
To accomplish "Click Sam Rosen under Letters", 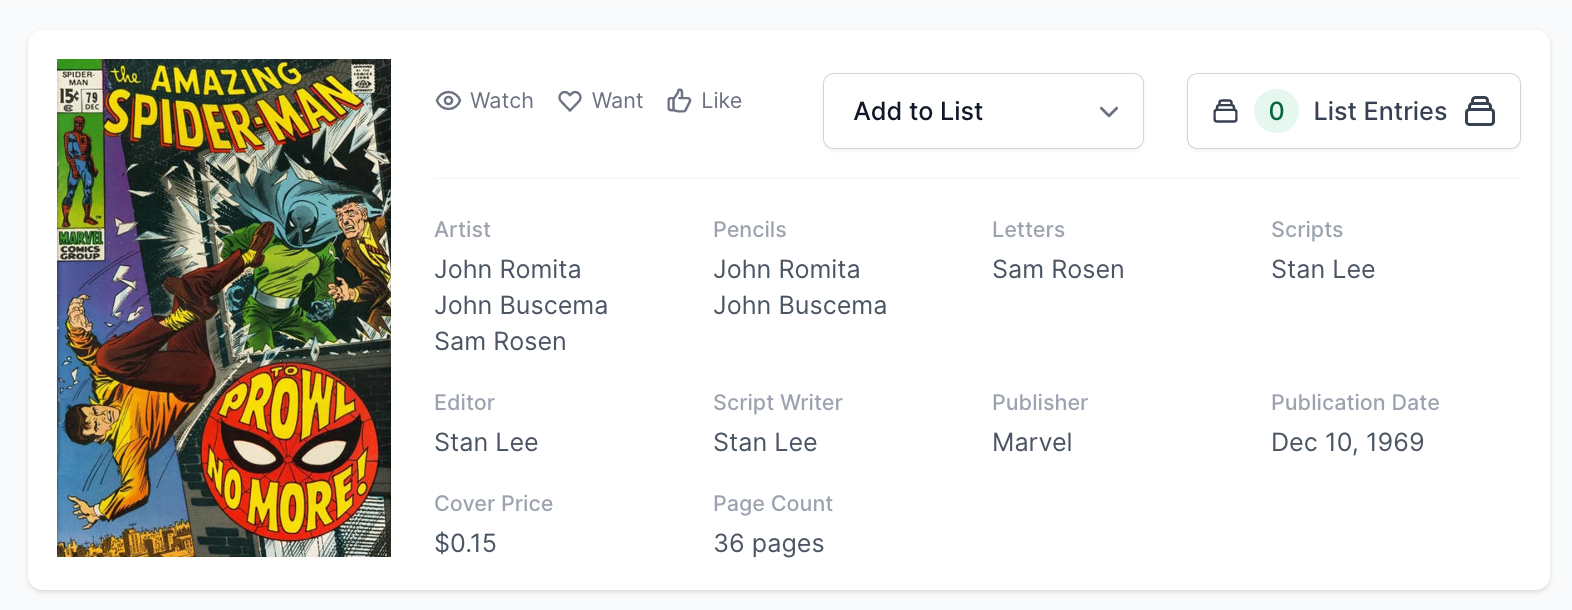I will [x=1058, y=270].
